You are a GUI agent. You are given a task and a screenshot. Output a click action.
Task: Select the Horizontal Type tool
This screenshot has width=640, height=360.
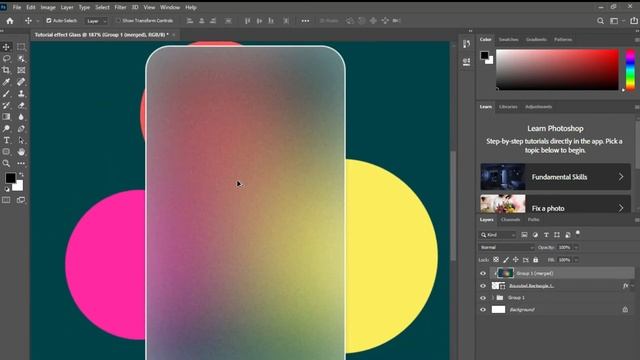(x=6, y=140)
